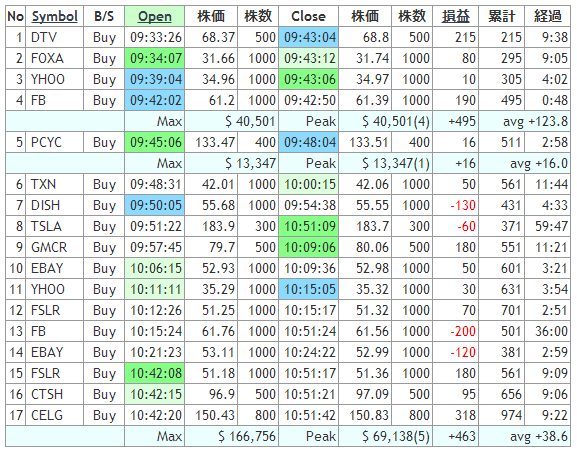
Task: Click open time 09:39:04 in row 3
Action: point(155,79)
